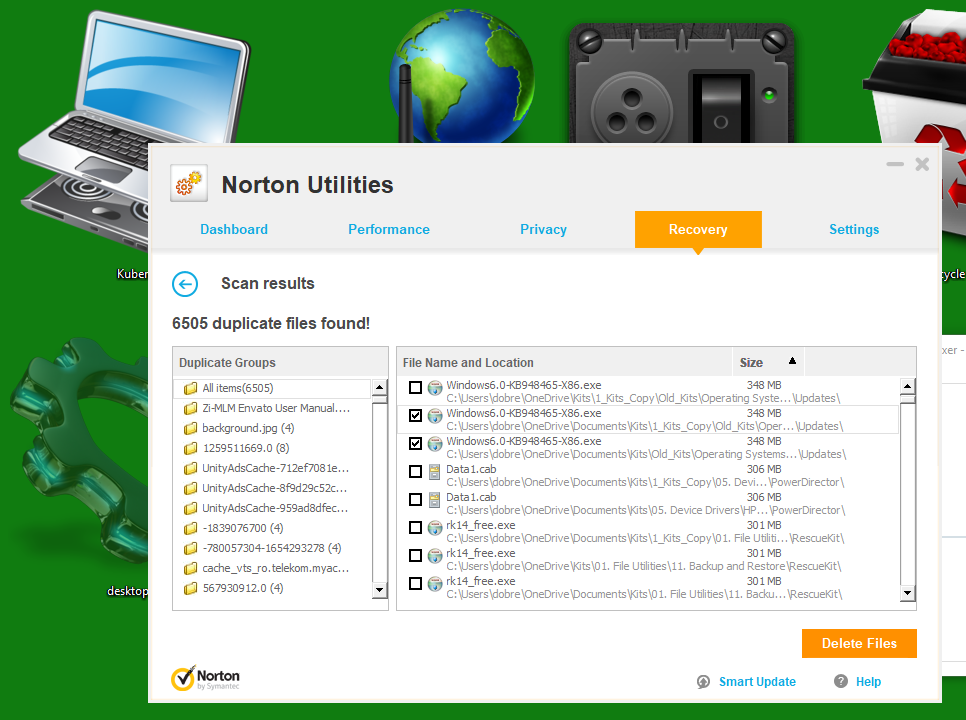Click the Norton Utilities gear logo icon
966x720 pixels.
(189, 183)
